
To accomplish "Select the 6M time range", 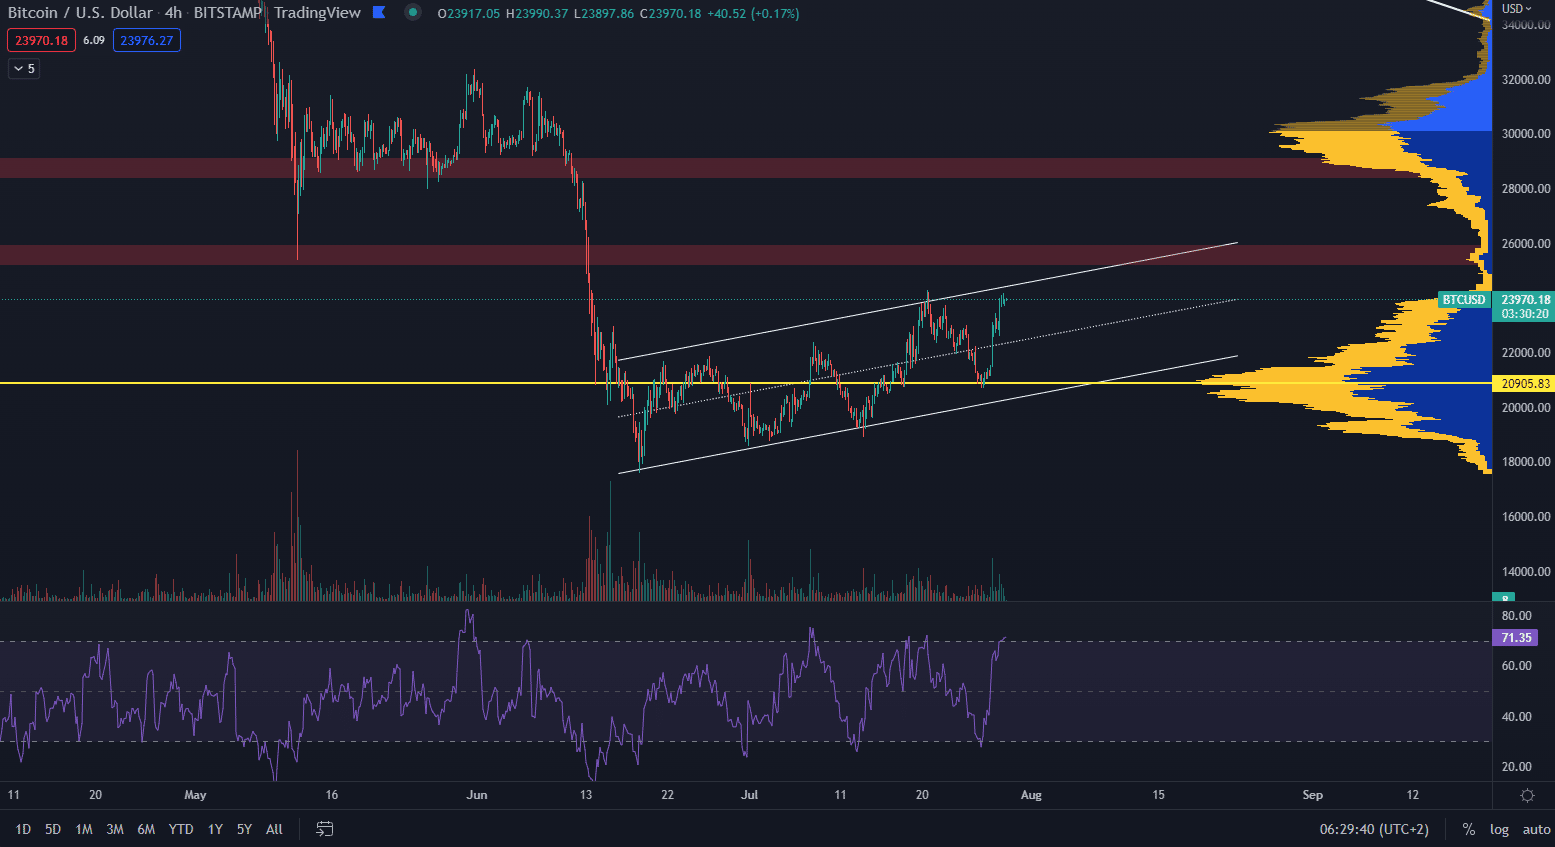I will (146, 829).
